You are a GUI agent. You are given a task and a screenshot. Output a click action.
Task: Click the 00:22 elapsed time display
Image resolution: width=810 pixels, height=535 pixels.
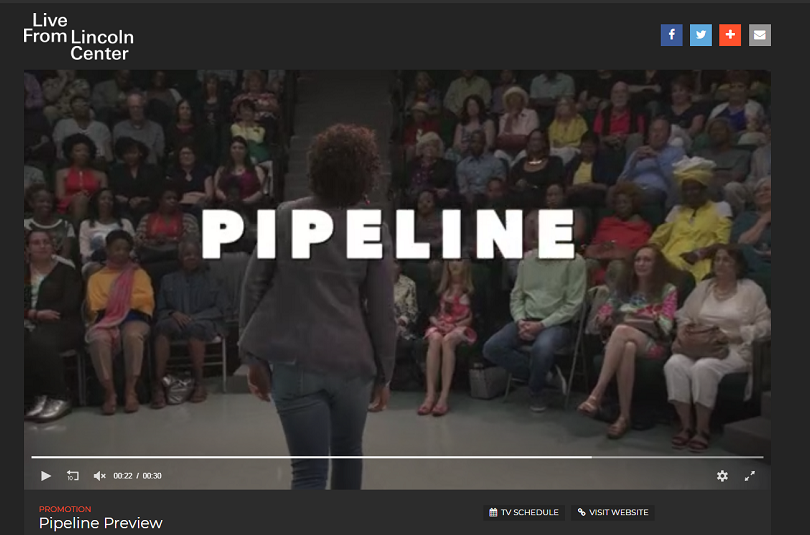[x=123, y=476]
